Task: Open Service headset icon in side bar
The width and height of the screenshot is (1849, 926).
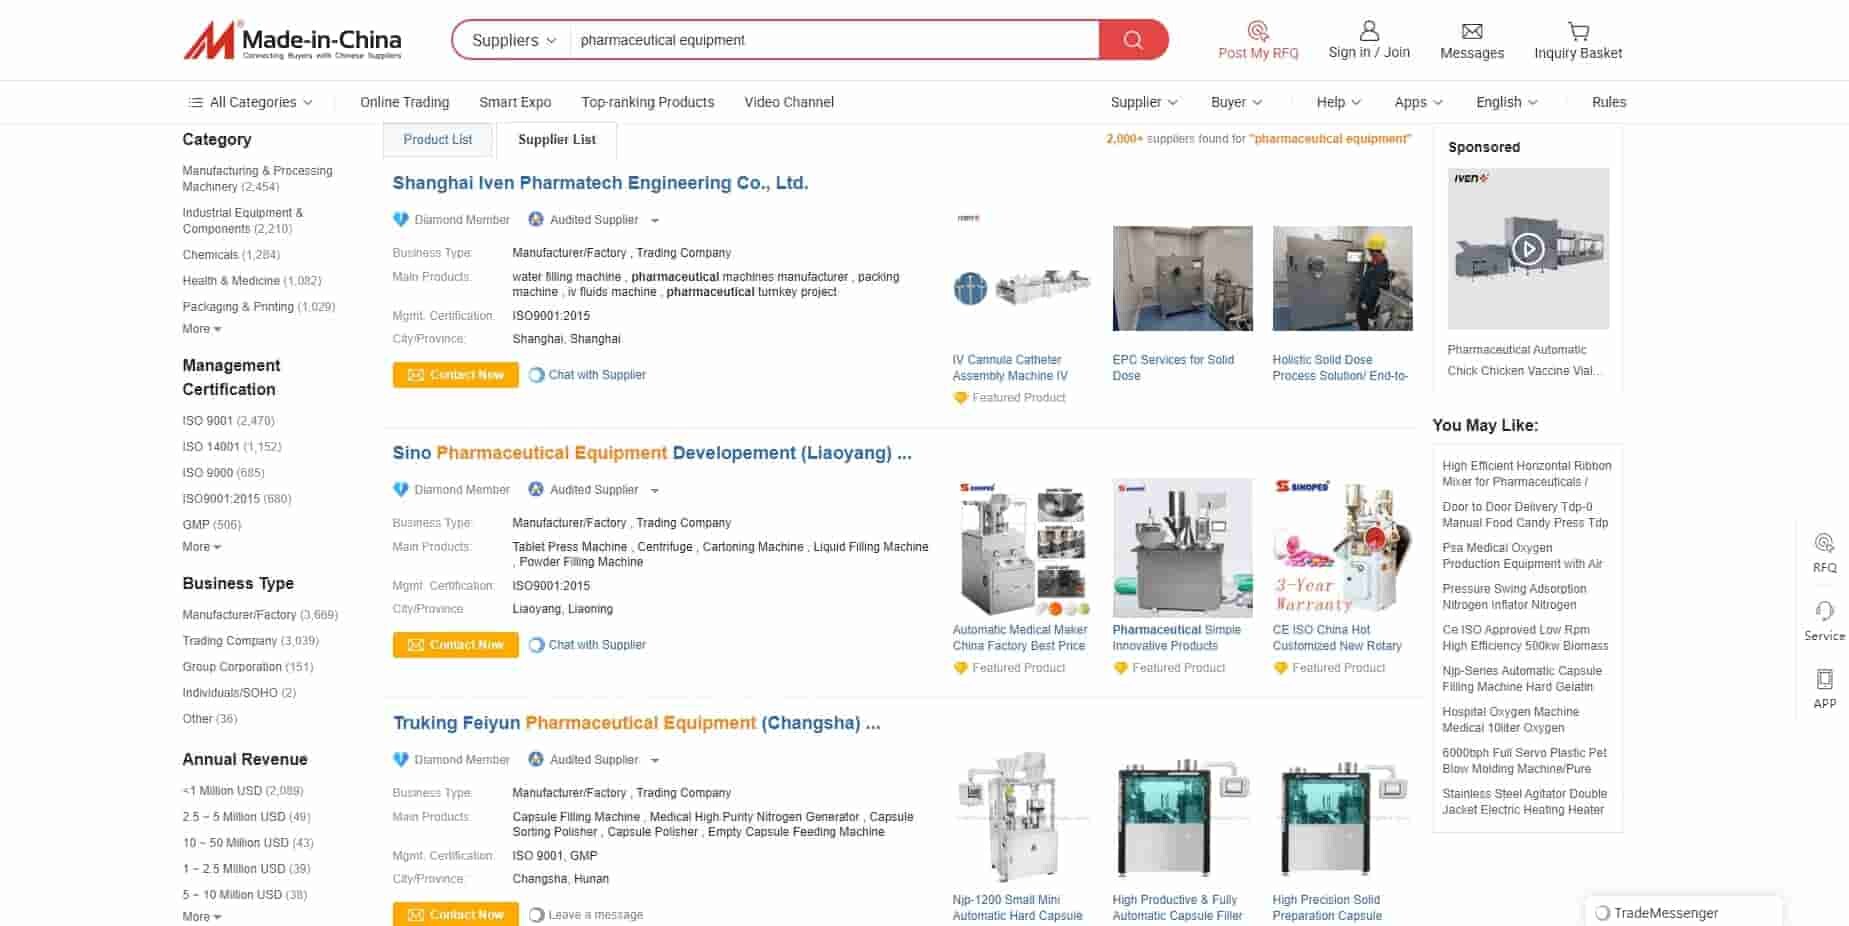Action: coord(1824,611)
